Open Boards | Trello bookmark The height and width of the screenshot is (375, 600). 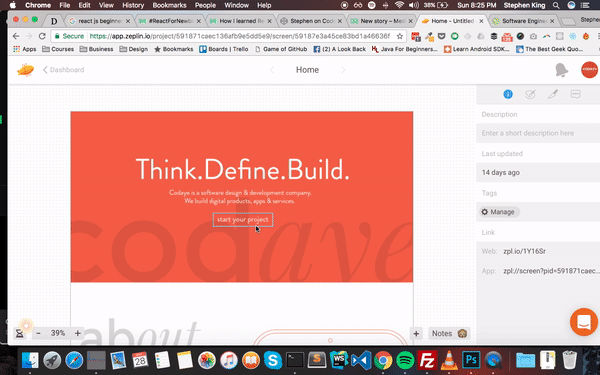223,49
